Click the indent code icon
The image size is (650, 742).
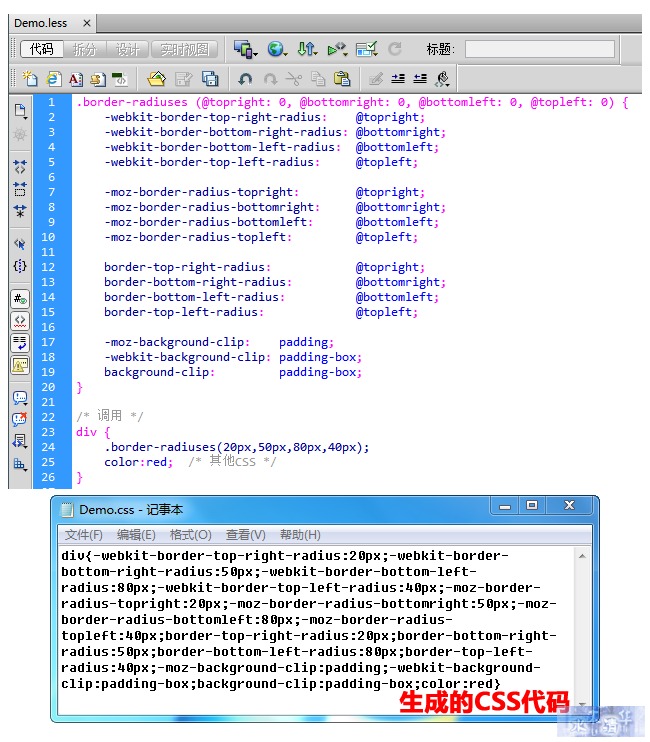[398, 79]
